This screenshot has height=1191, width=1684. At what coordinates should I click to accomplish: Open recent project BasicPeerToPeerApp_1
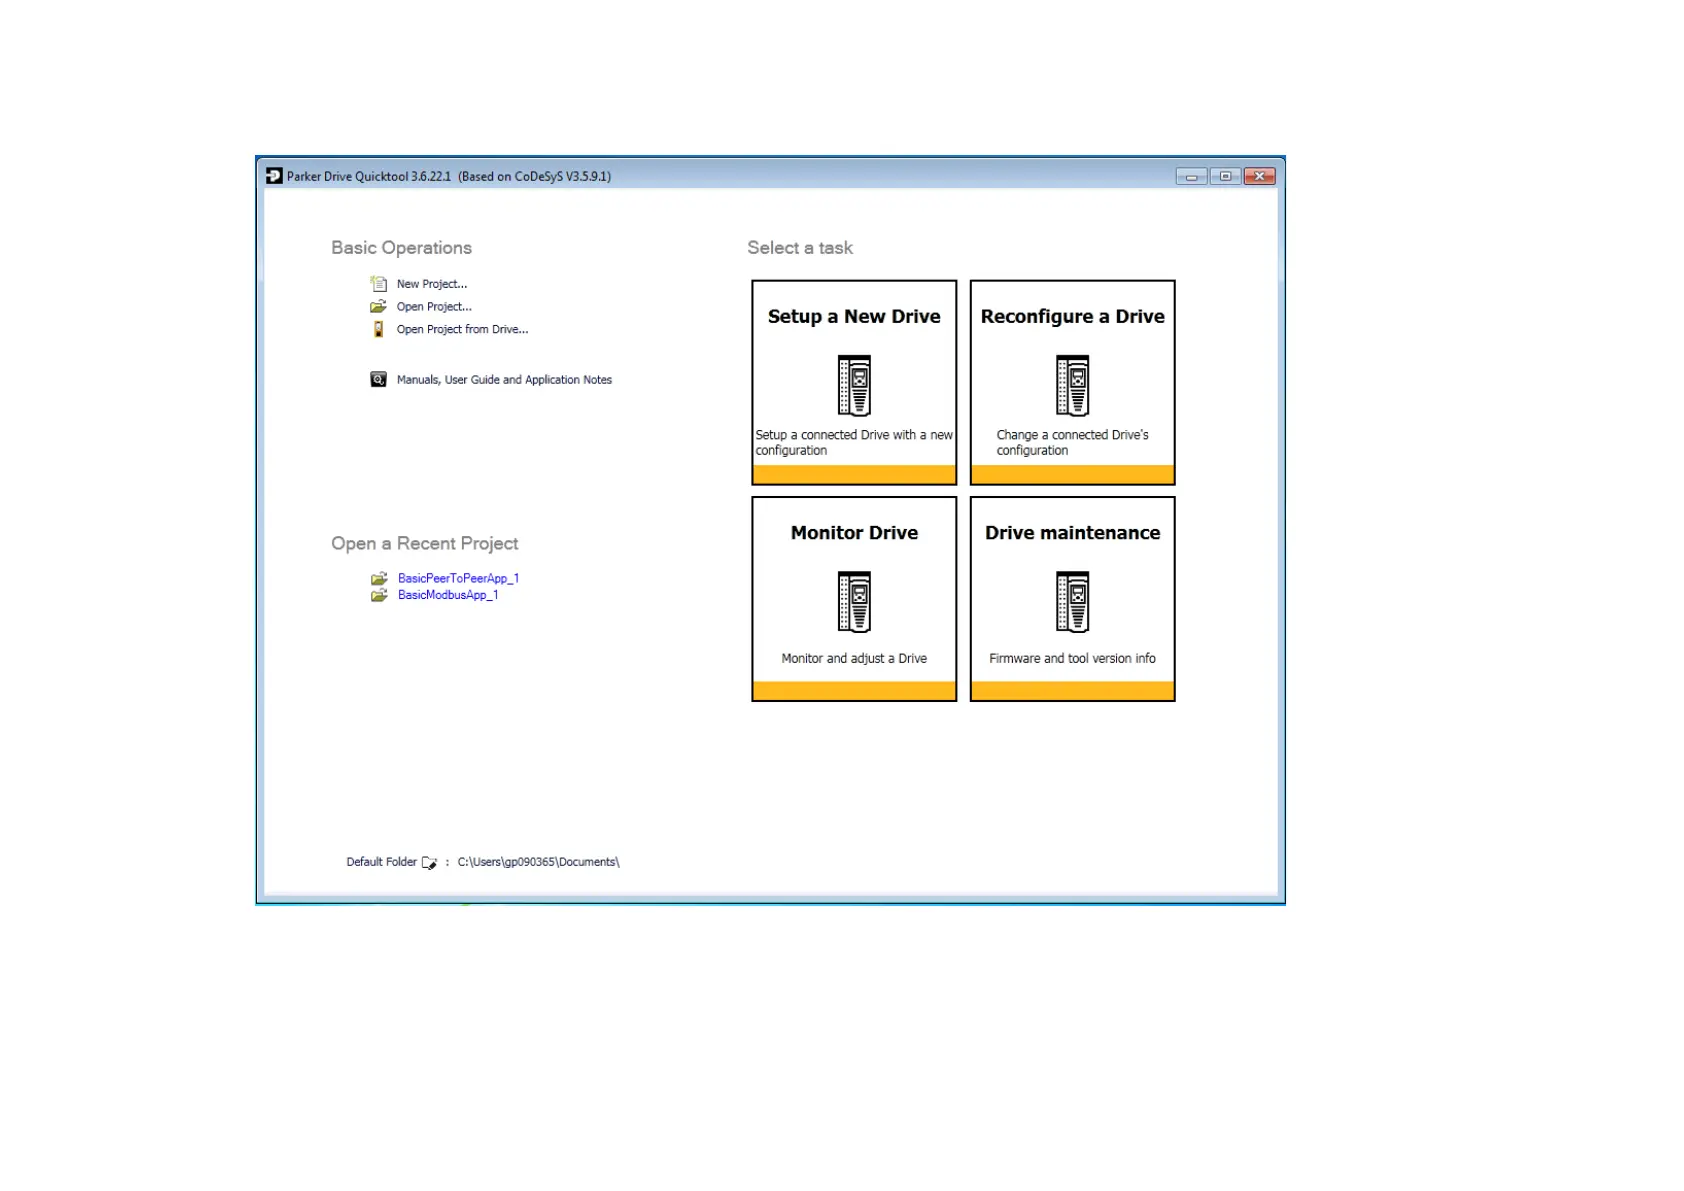tap(458, 578)
